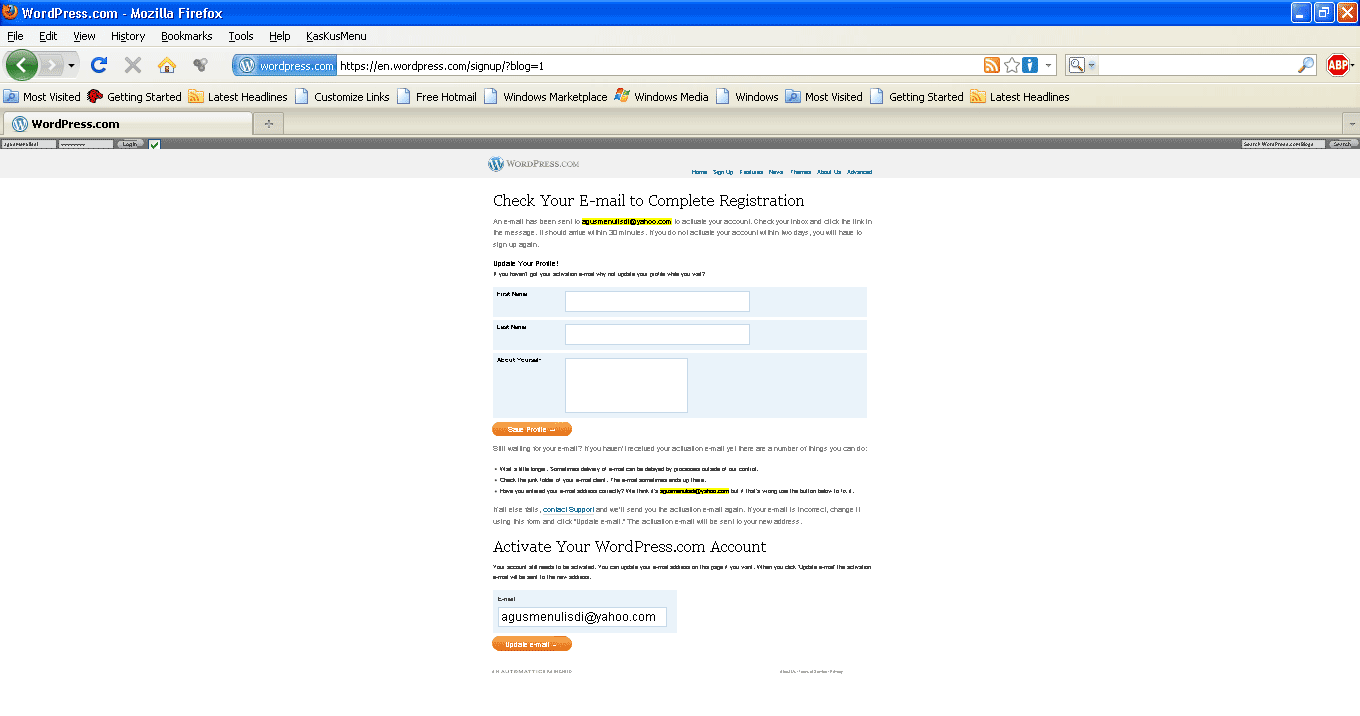Click the contact Support link

568,510
